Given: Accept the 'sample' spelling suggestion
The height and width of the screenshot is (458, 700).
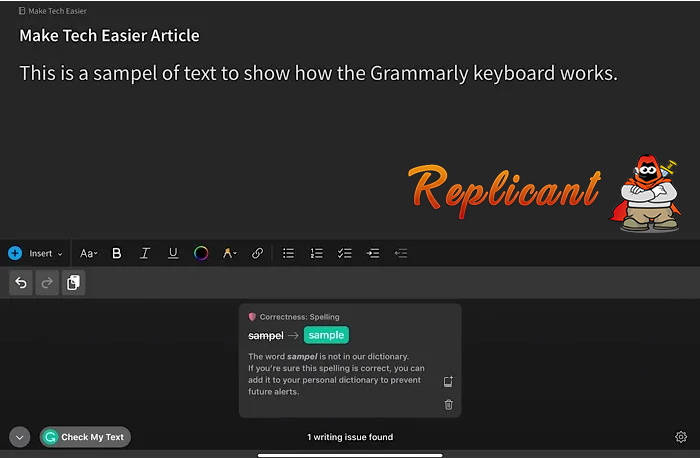Looking at the screenshot, I should [326, 335].
